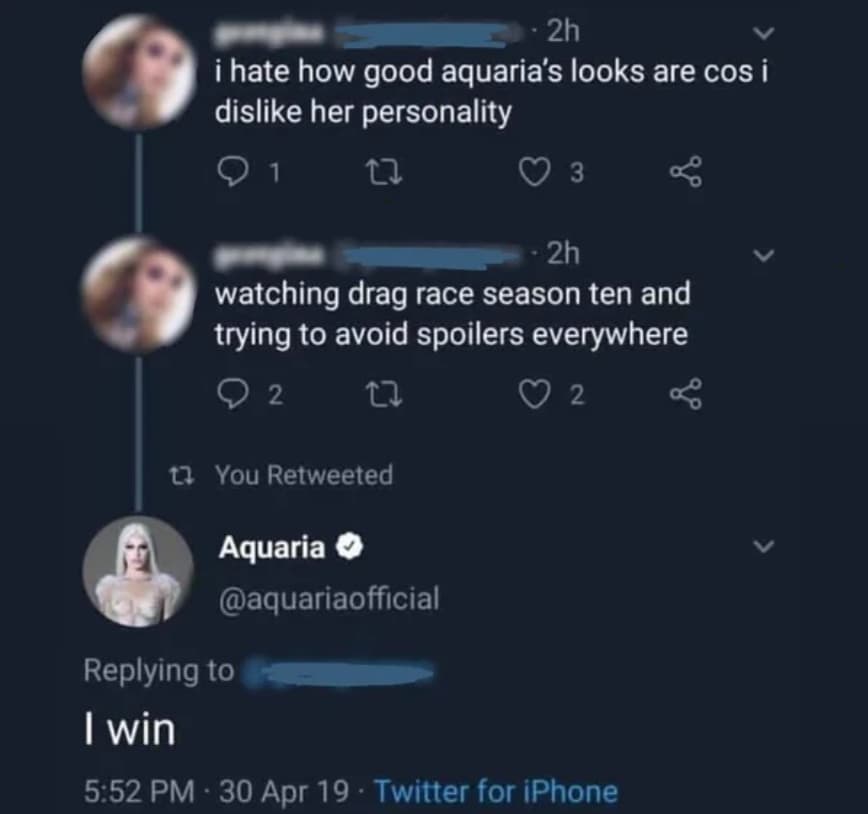Click the Aquaria display name

[271, 547]
